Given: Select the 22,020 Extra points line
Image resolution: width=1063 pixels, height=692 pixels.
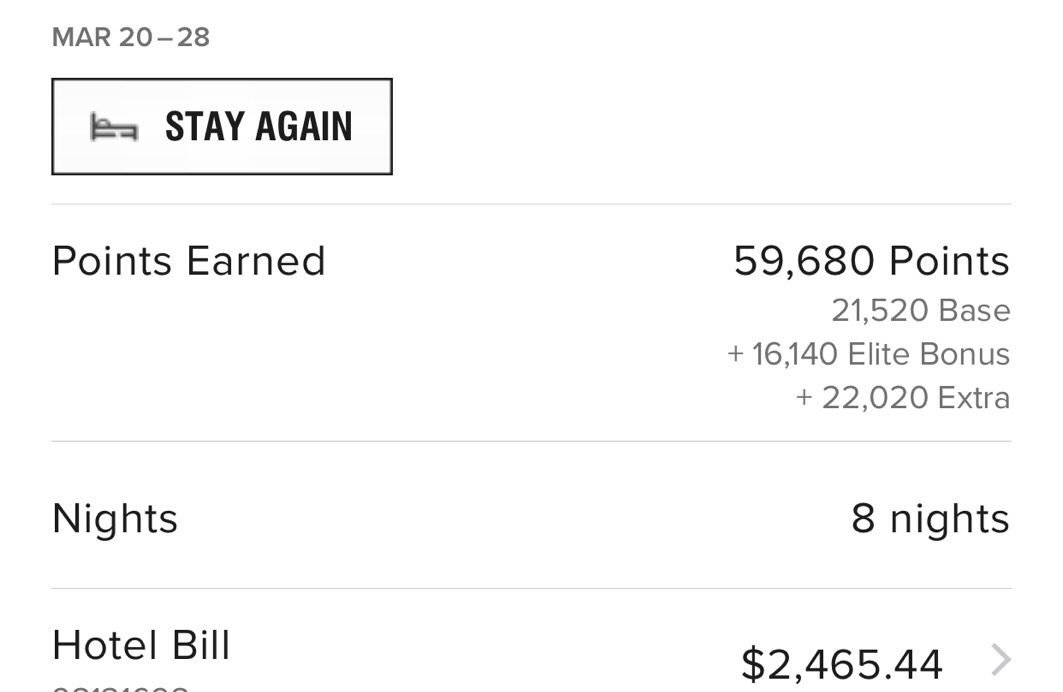Looking at the screenshot, I should 903,397.
